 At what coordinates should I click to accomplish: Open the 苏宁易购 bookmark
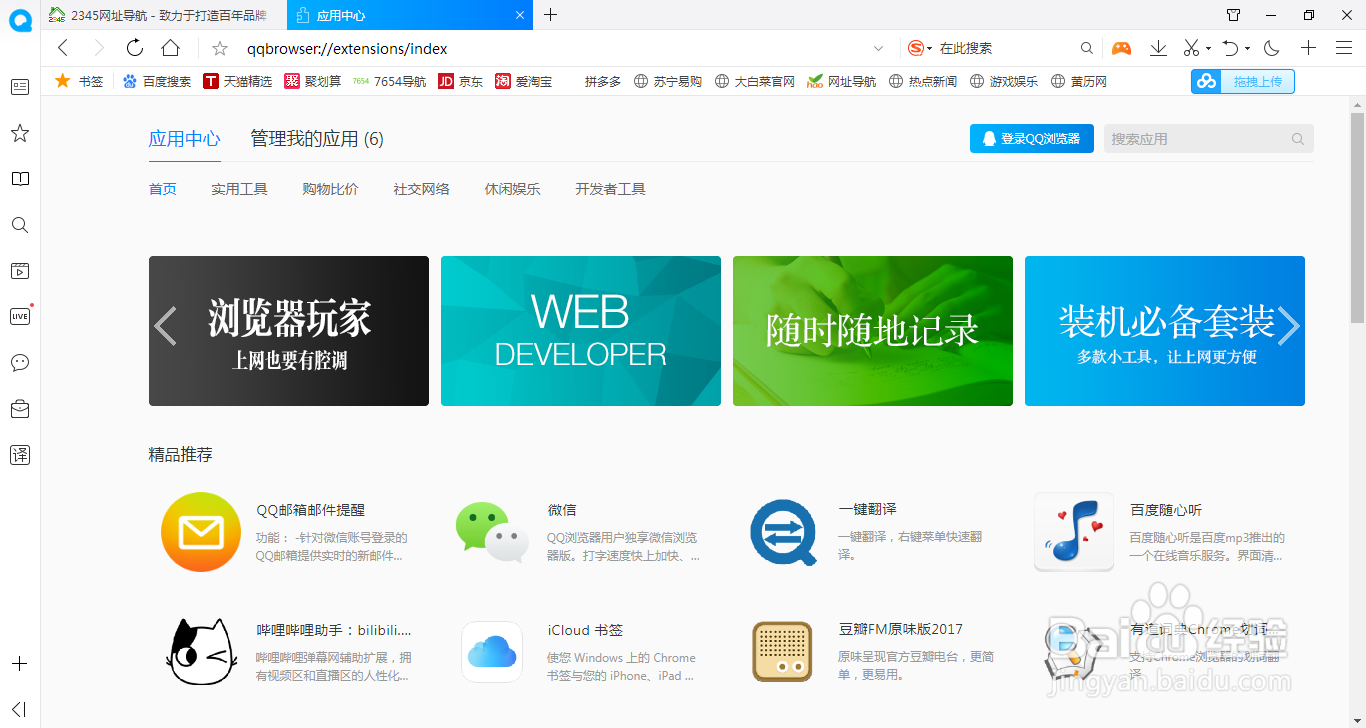tap(668, 82)
